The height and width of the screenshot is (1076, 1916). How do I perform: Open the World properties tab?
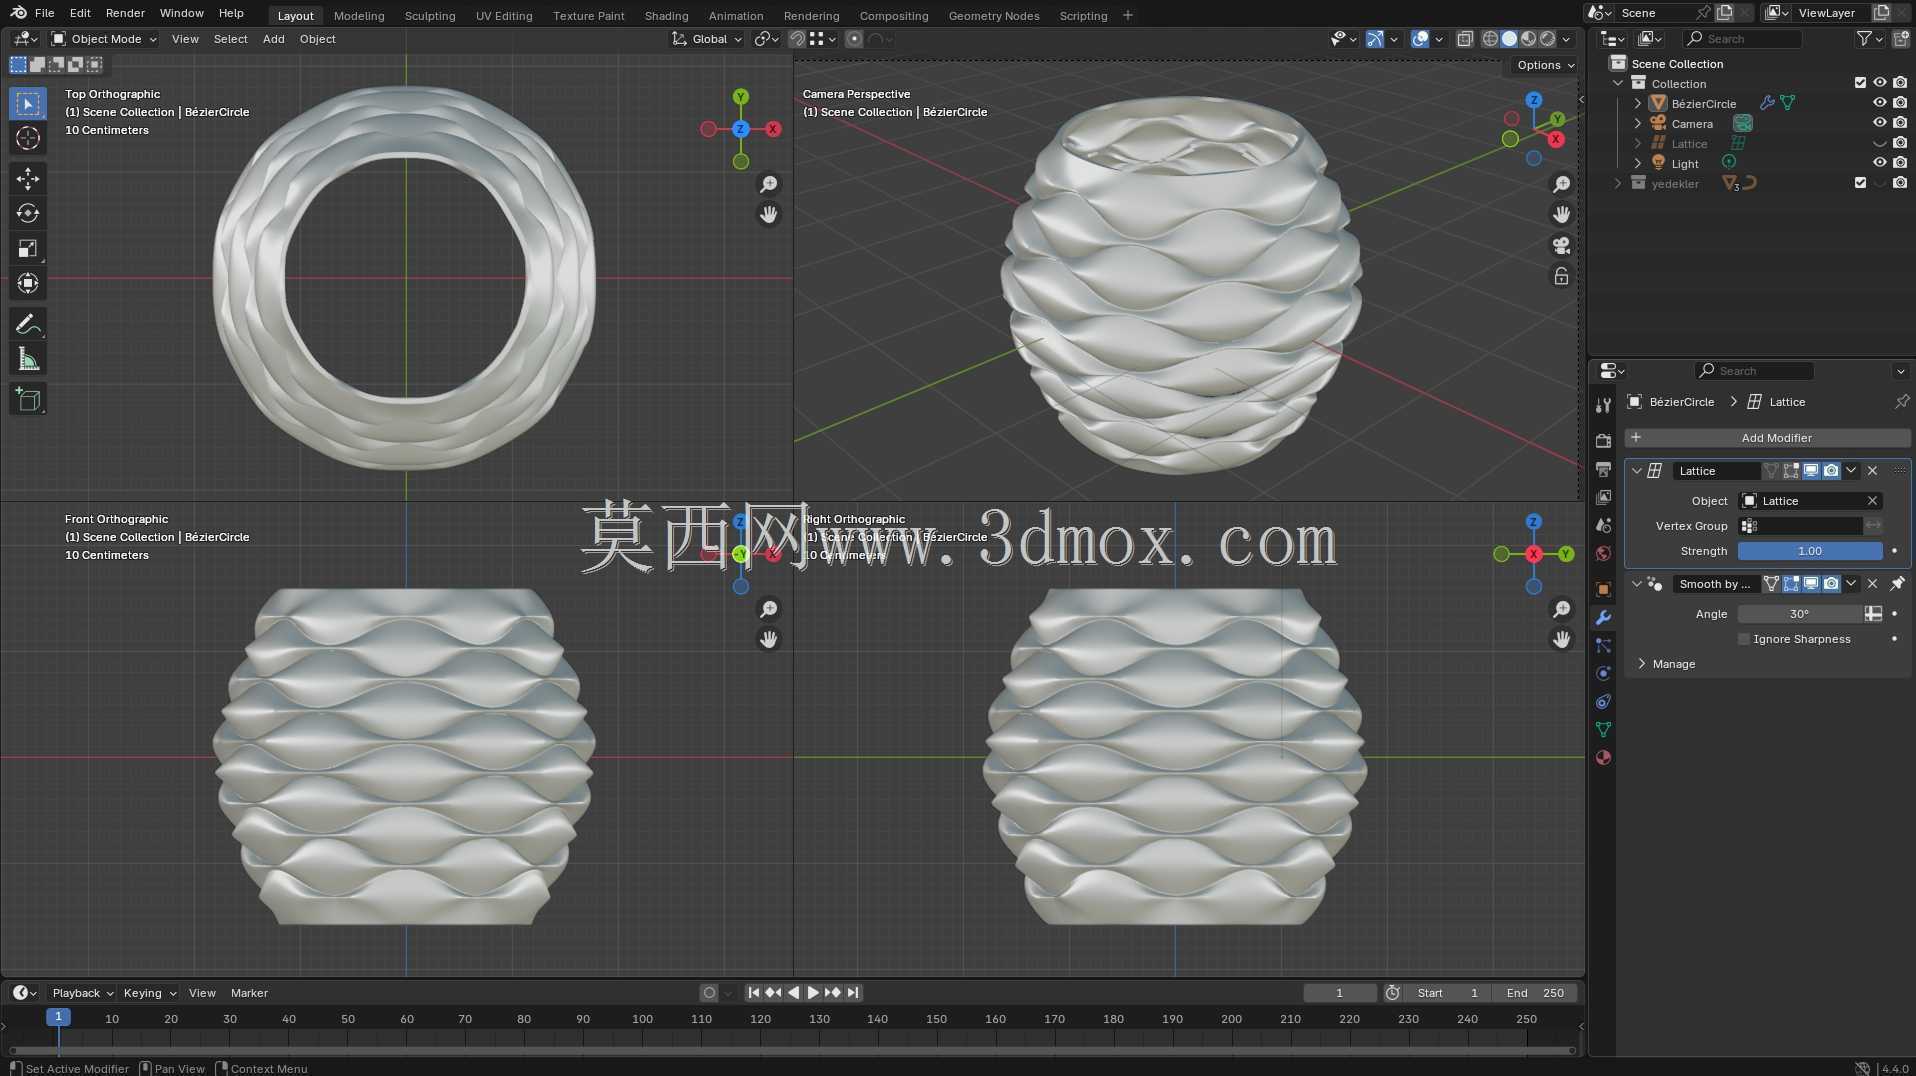point(1603,554)
